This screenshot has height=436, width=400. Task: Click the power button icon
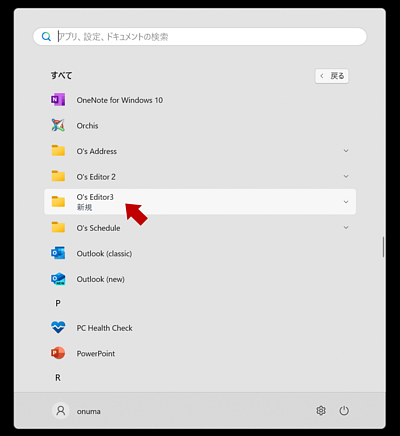[344, 411]
